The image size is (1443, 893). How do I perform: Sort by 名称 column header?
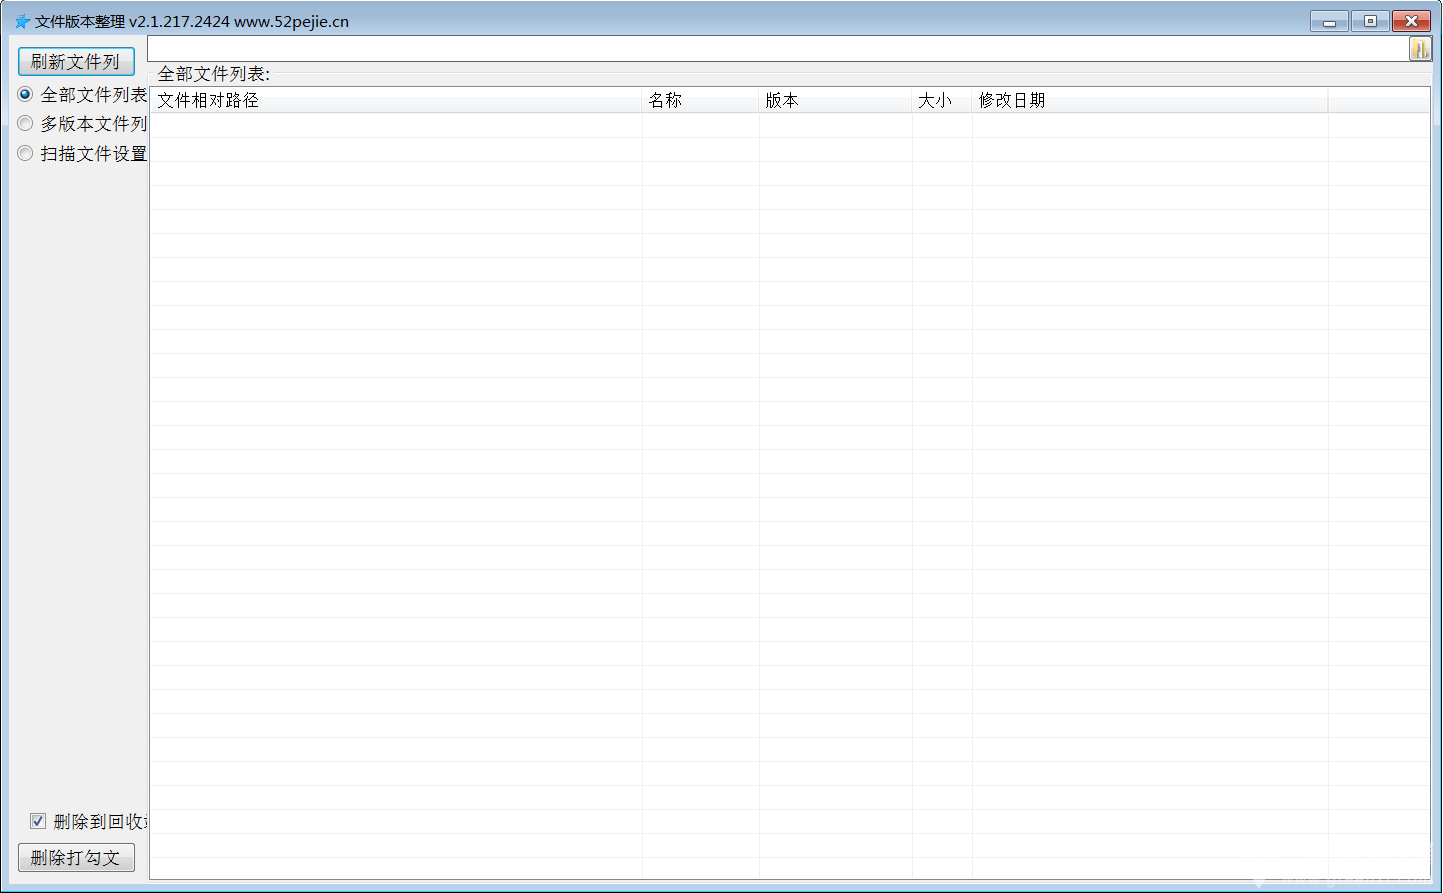pyautogui.click(x=701, y=100)
